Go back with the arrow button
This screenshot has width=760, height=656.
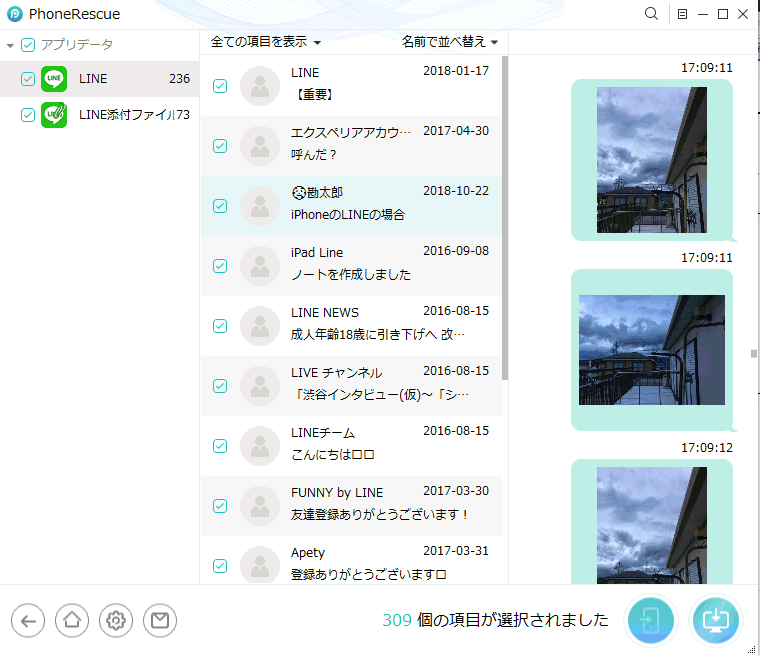coord(27,621)
